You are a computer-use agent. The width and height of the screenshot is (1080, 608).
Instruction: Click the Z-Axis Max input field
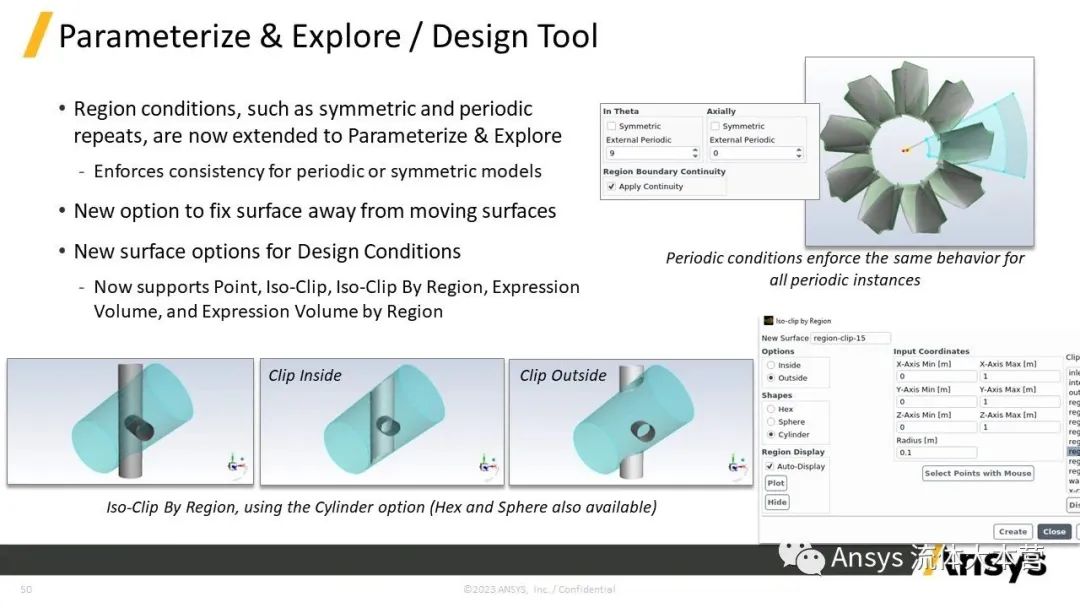coord(1020,427)
